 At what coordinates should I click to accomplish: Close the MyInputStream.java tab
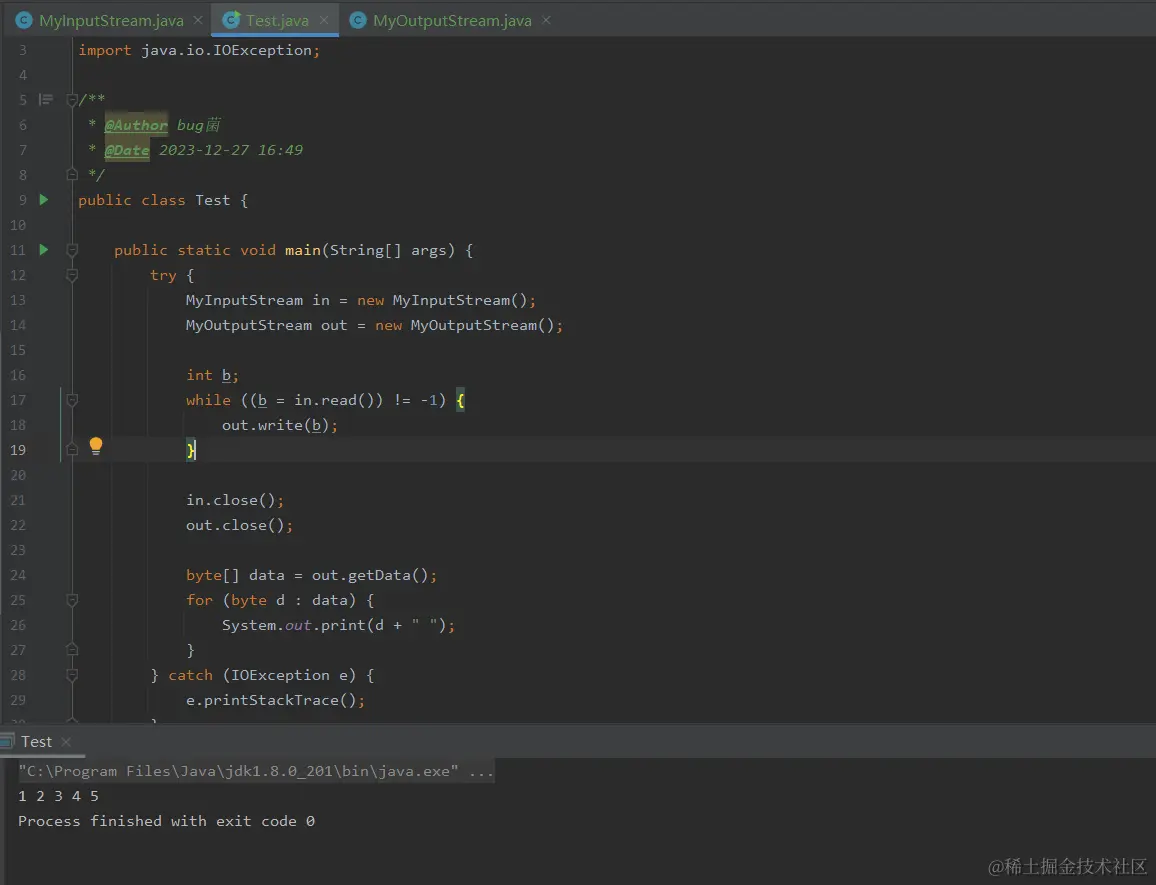tap(198, 21)
